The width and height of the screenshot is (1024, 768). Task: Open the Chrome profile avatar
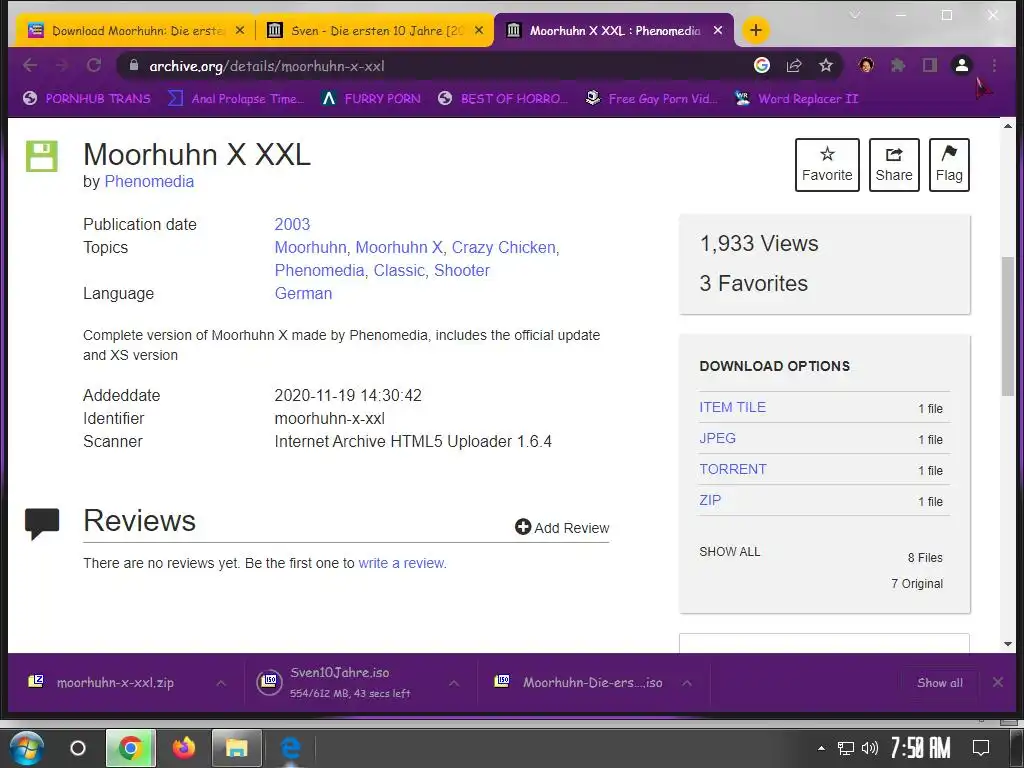click(962, 65)
